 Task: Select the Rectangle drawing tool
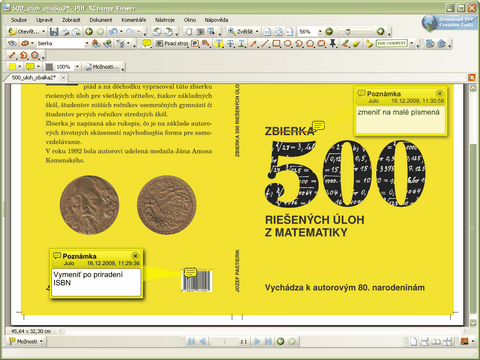click(276, 43)
